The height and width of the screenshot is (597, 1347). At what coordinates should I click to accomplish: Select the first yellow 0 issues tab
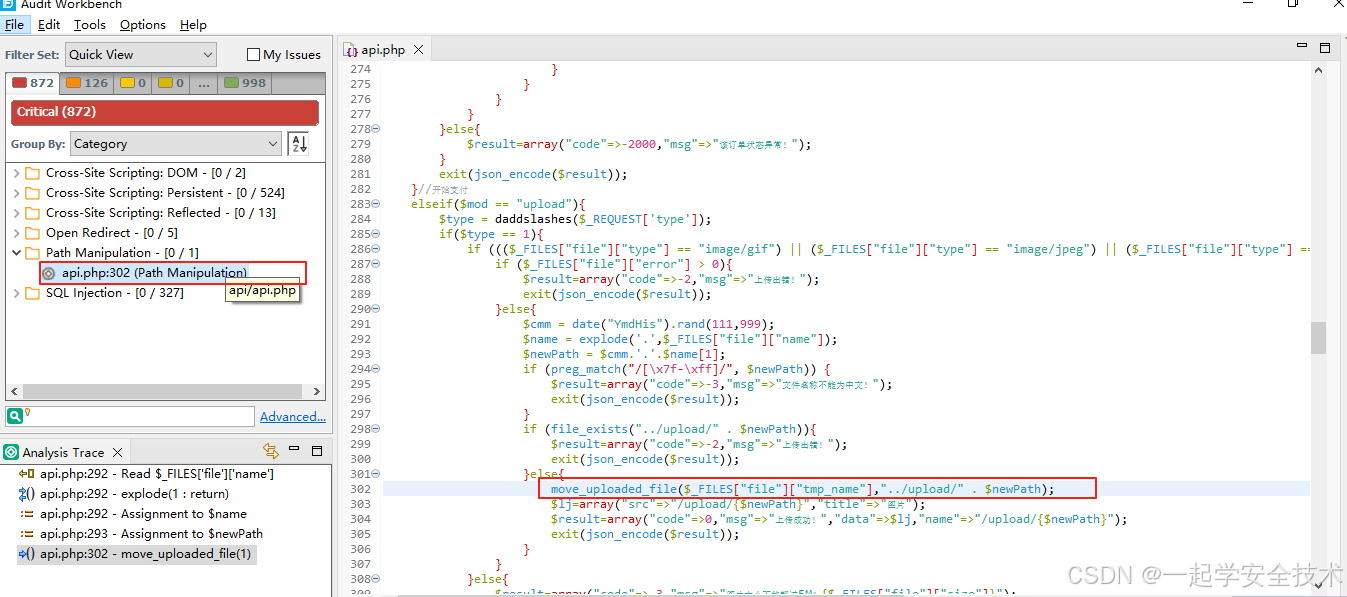coord(133,83)
